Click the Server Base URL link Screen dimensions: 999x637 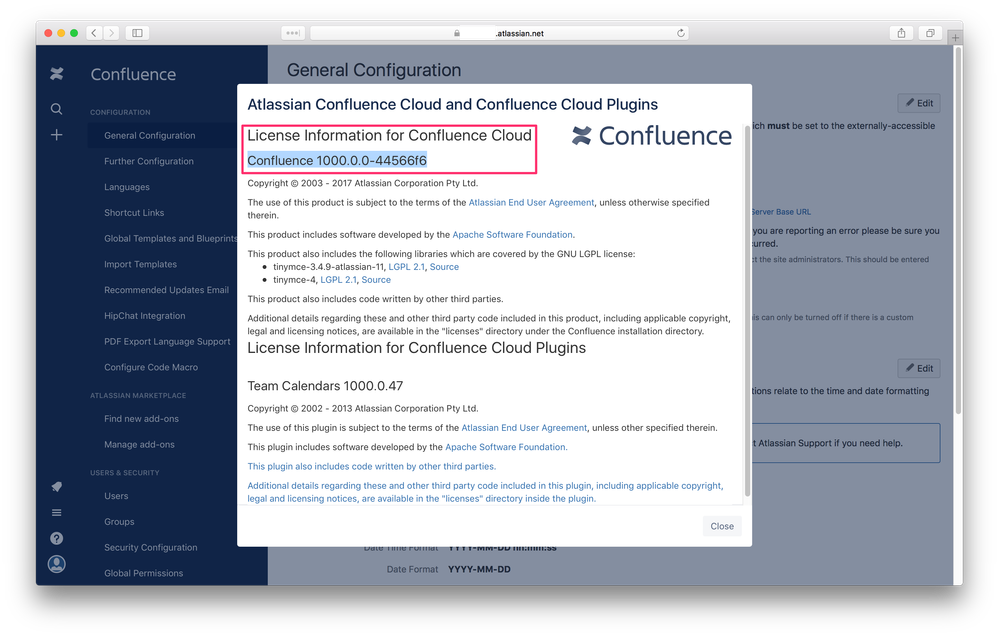pyautogui.click(x=781, y=212)
